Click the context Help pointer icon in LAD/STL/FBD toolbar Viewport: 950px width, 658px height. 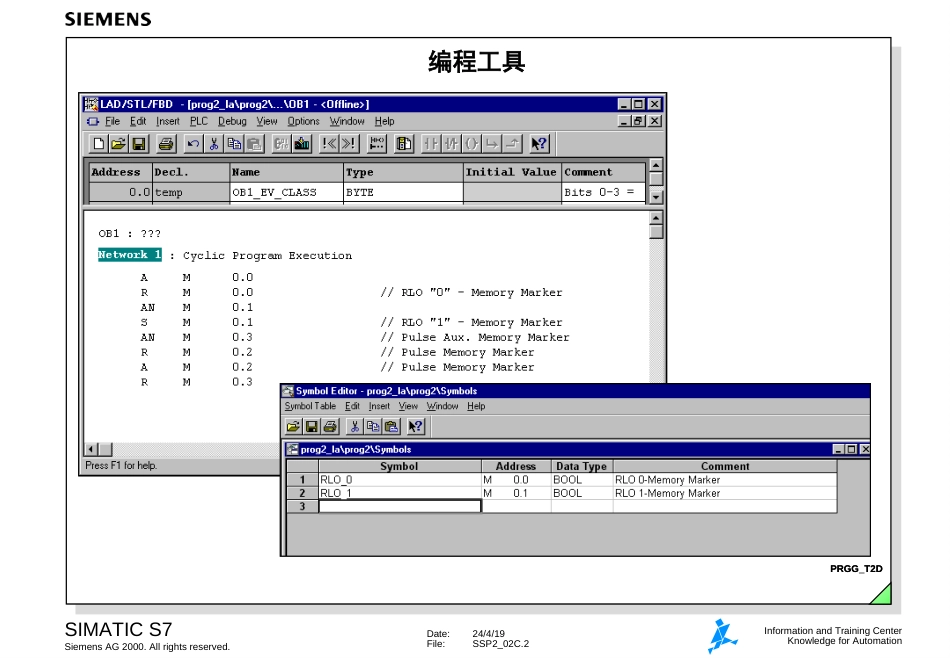(x=539, y=144)
